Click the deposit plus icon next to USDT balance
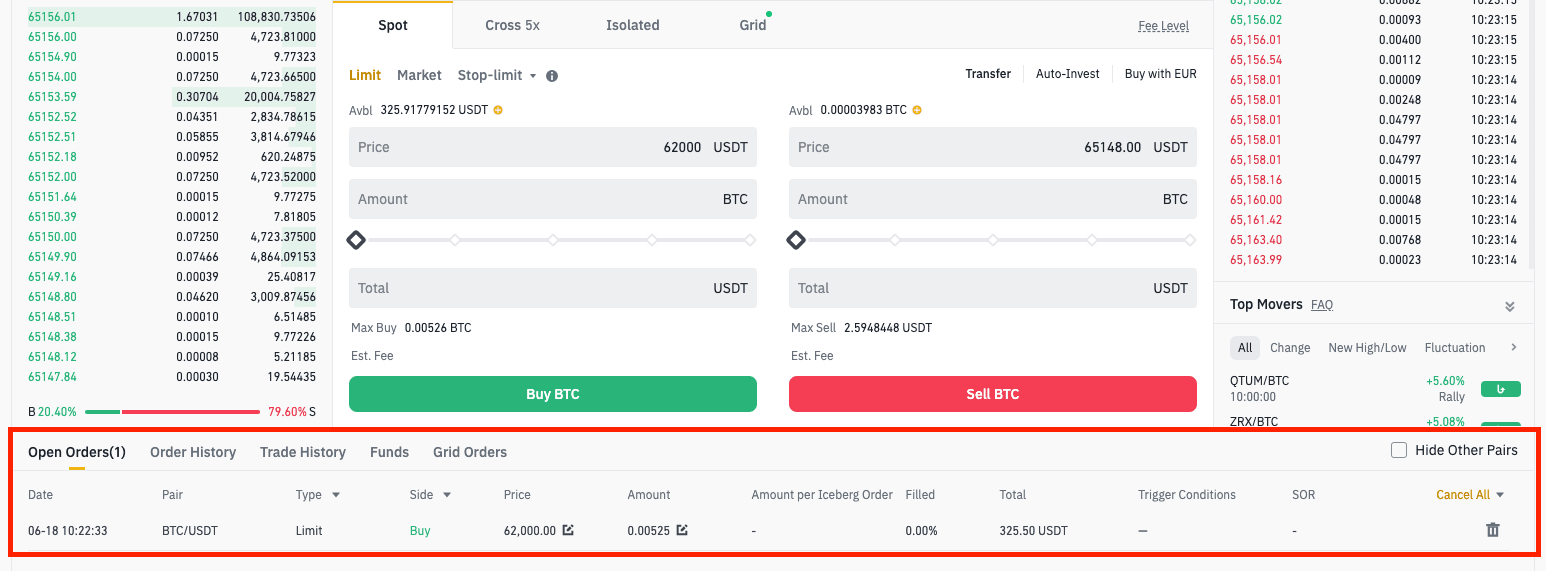Image resolution: width=1546 pixels, height=571 pixels. point(498,110)
